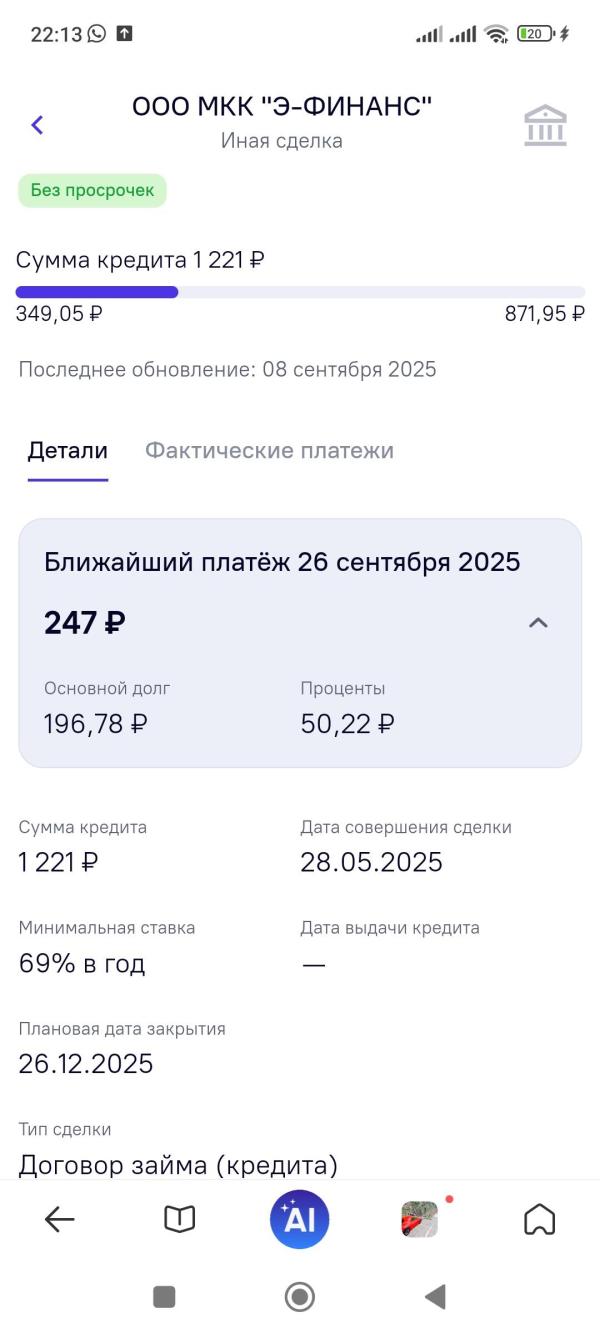Go back with the purple chevron
Image resolution: width=600 pixels, height=1332 pixels.
(x=37, y=125)
